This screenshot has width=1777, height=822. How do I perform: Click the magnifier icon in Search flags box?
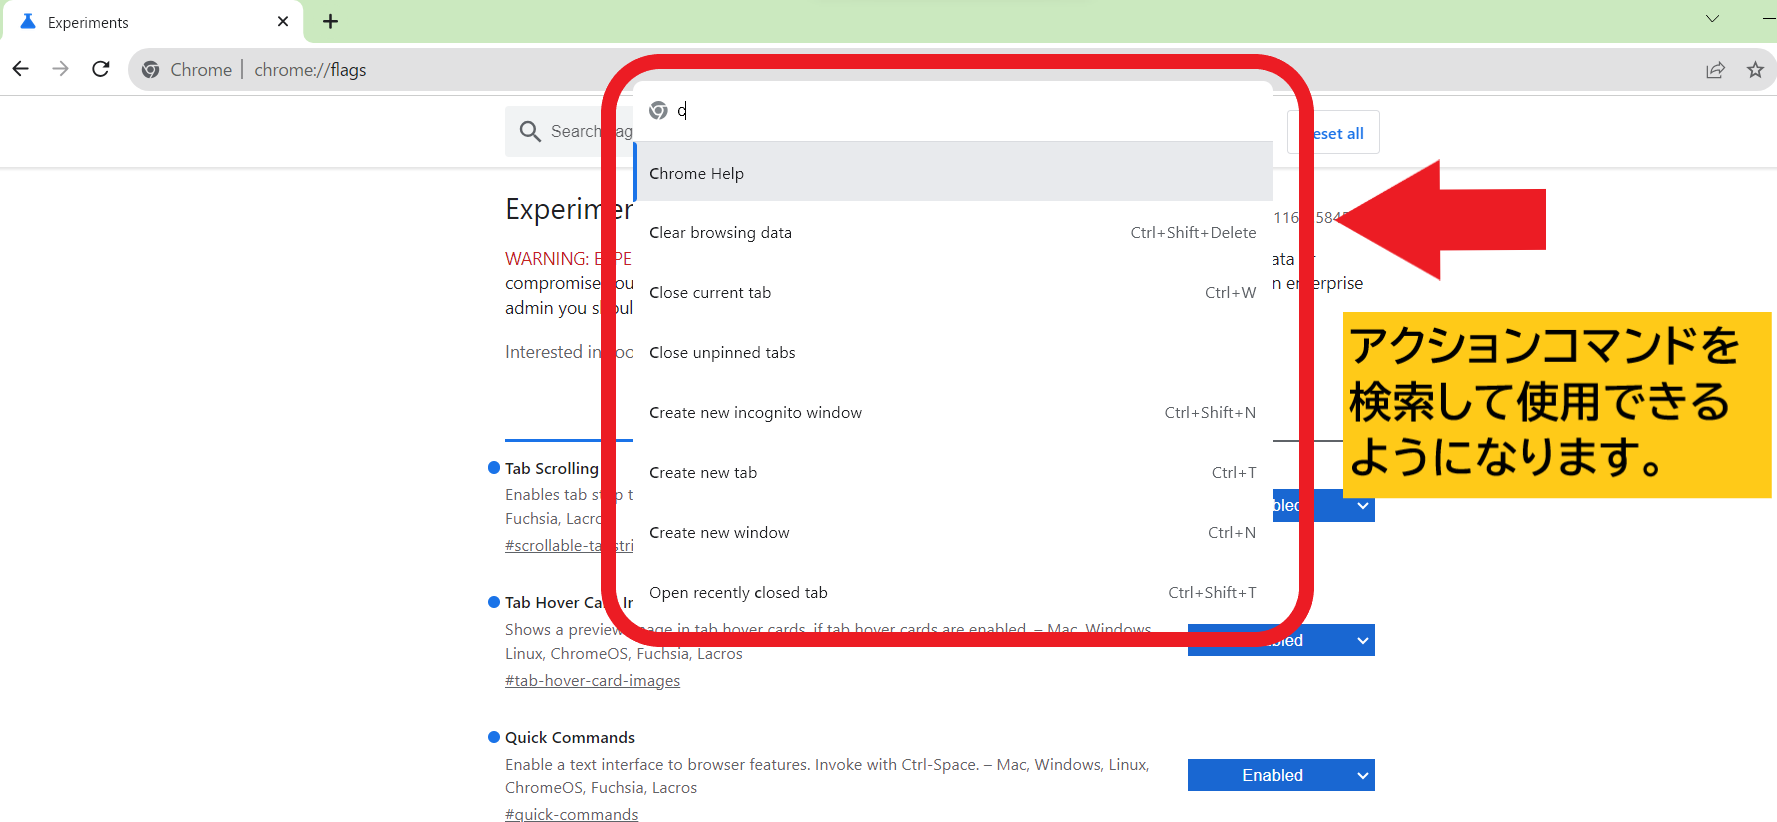(x=530, y=131)
